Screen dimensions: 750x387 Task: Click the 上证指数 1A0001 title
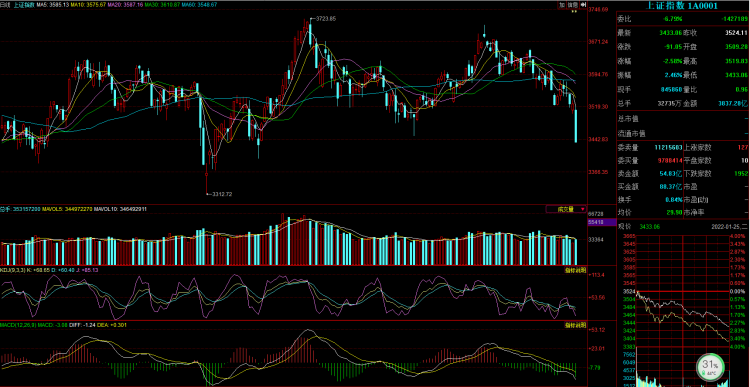[x=682, y=6]
